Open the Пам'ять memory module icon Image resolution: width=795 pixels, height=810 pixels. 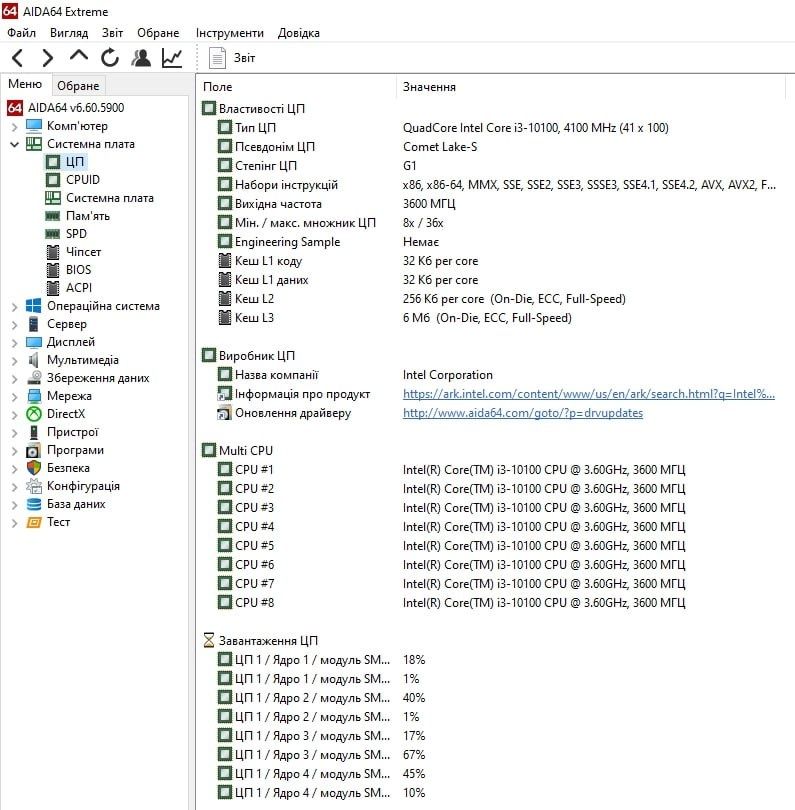pos(53,216)
